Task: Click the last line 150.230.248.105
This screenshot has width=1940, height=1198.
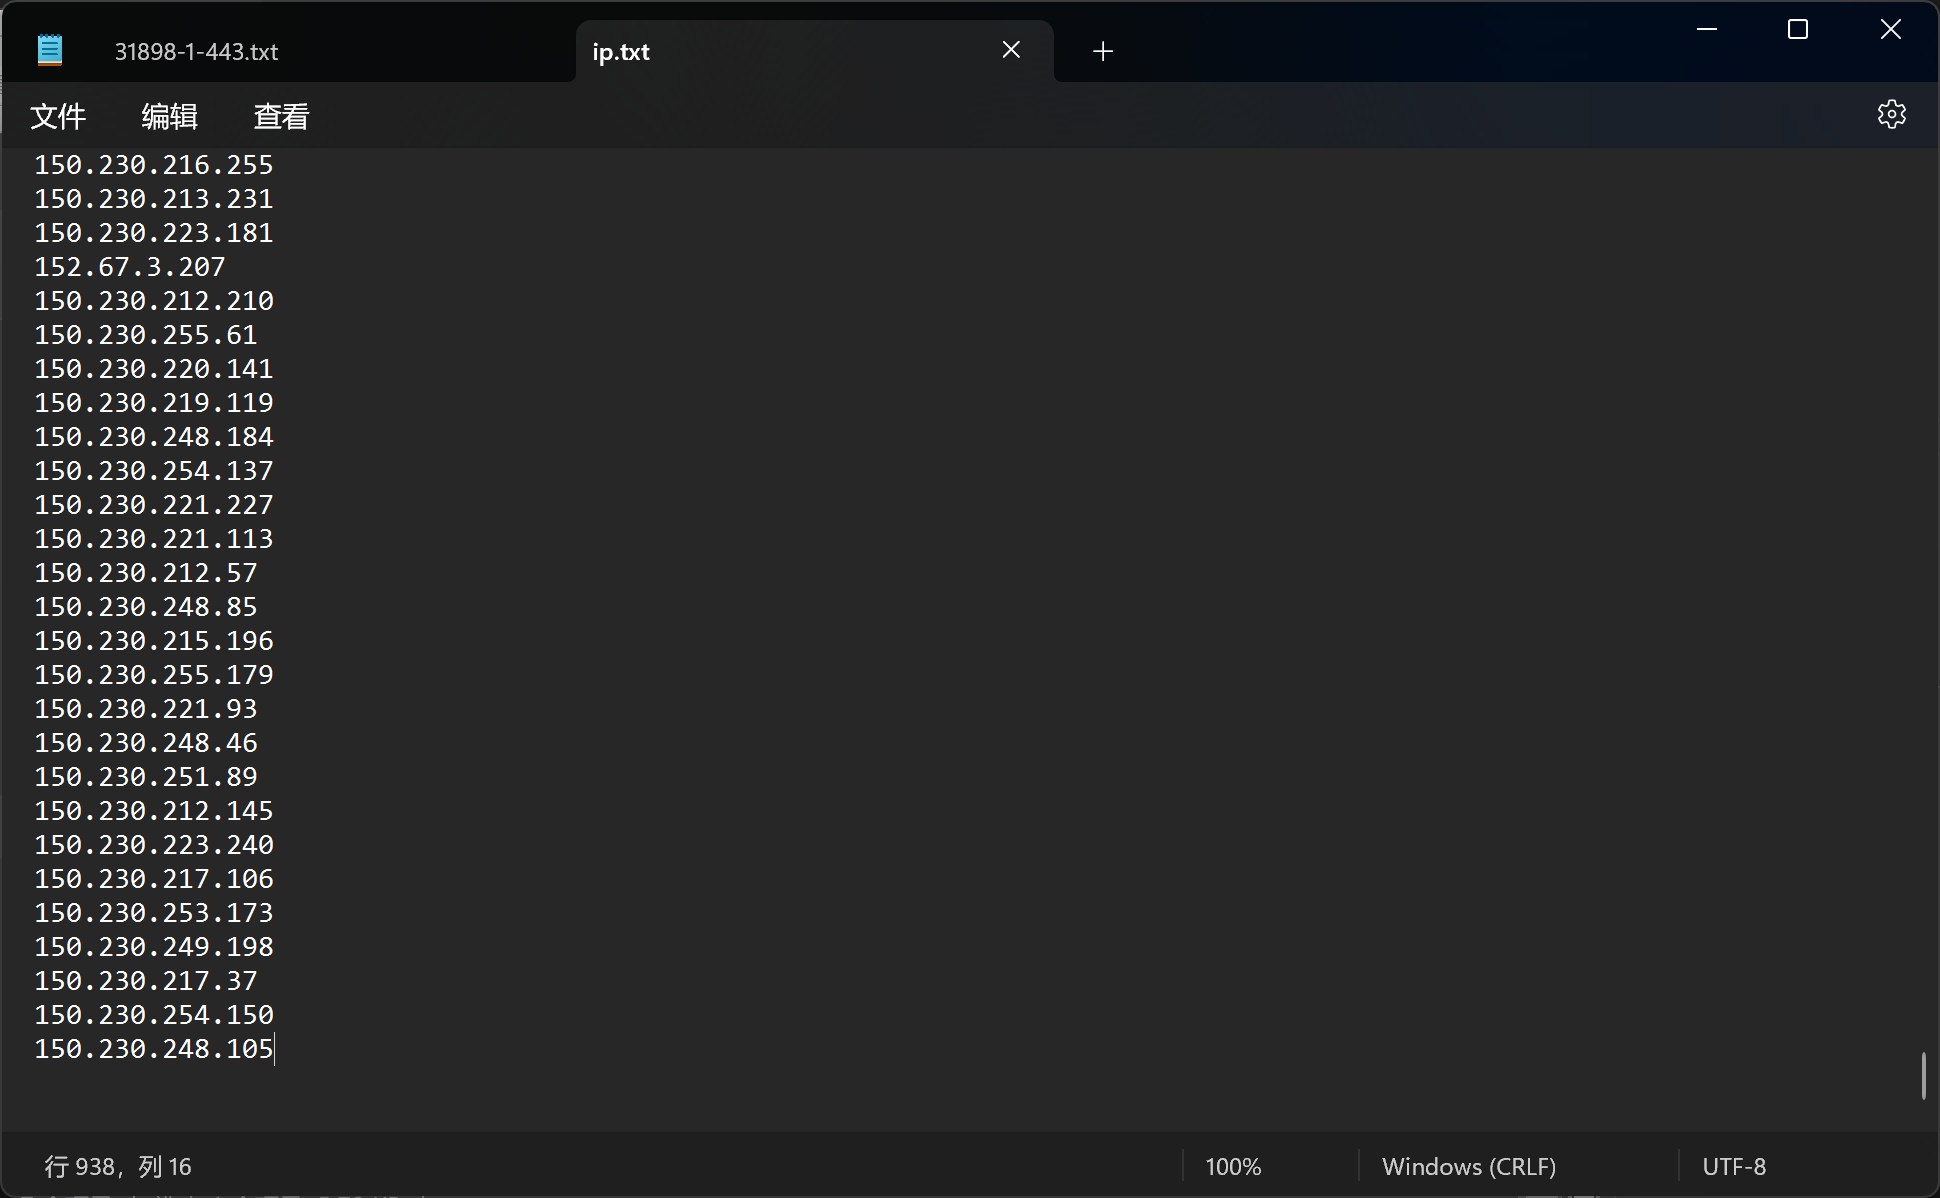Action: tap(154, 1049)
